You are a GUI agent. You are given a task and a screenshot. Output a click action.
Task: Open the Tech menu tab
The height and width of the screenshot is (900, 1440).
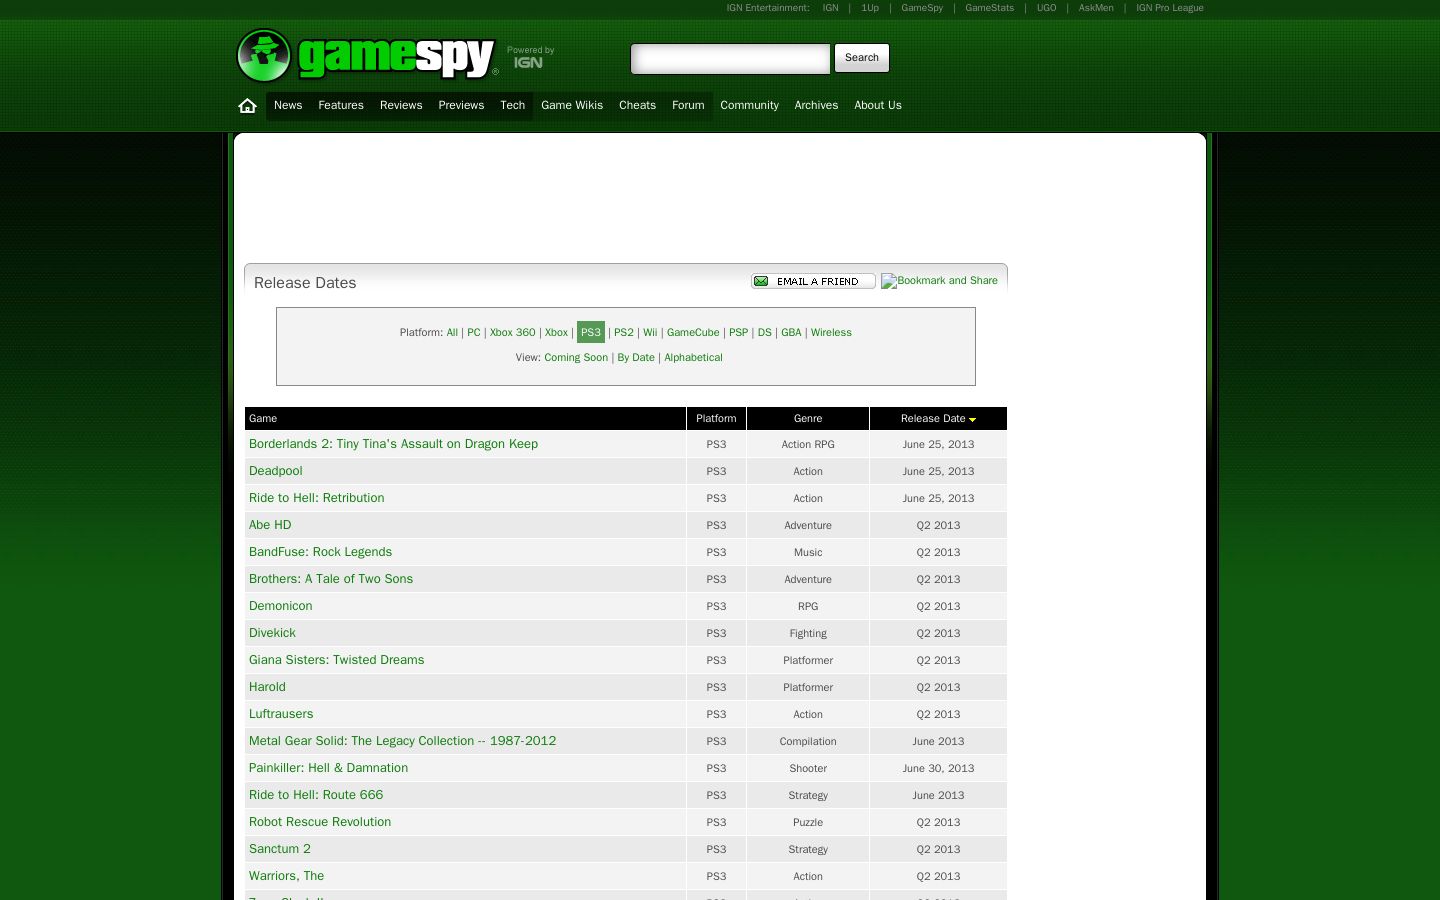pos(512,106)
